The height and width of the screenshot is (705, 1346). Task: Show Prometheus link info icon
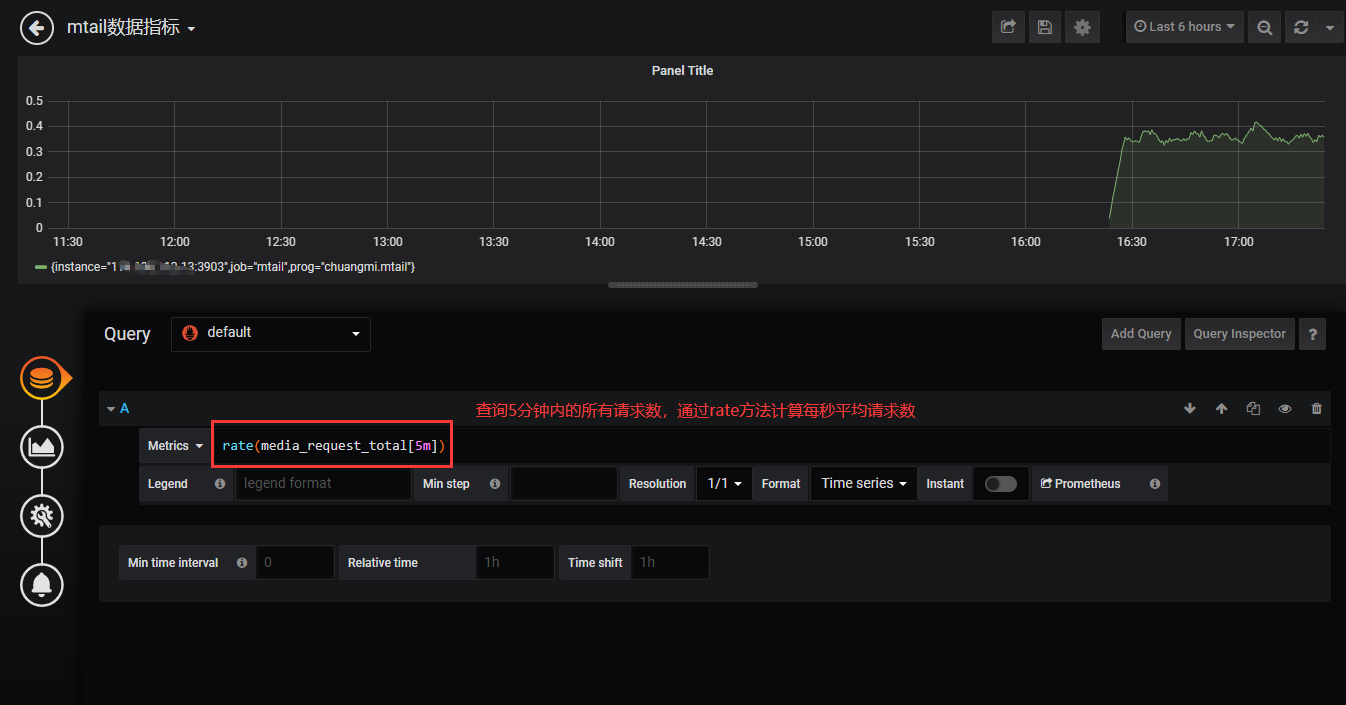pos(1155,484)
